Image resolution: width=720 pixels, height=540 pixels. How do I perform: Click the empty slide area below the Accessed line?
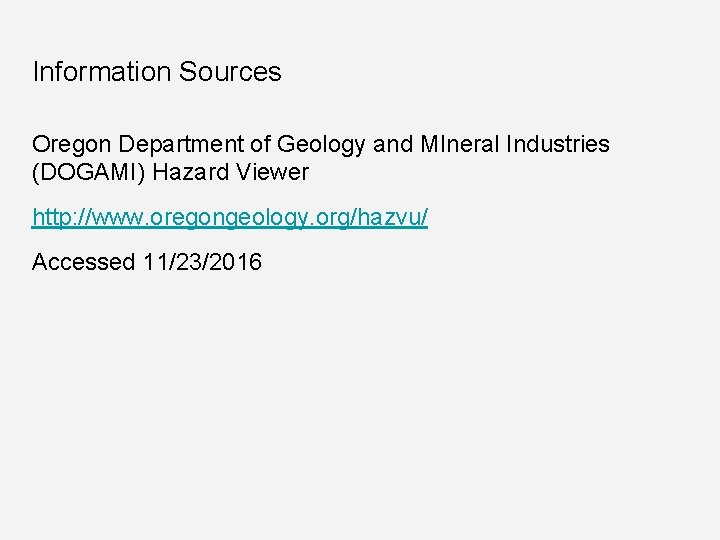(x=360, y=400)
